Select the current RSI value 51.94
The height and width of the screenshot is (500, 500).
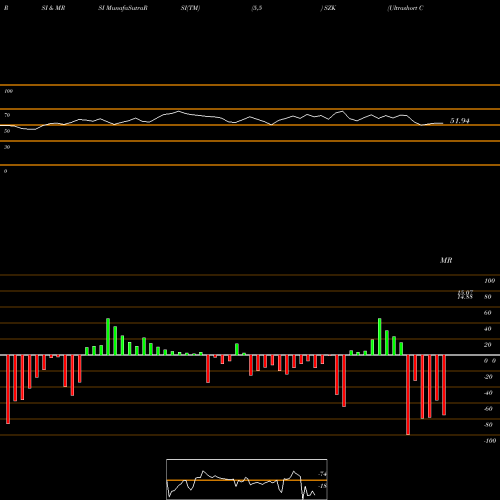[x=460, y=121]
